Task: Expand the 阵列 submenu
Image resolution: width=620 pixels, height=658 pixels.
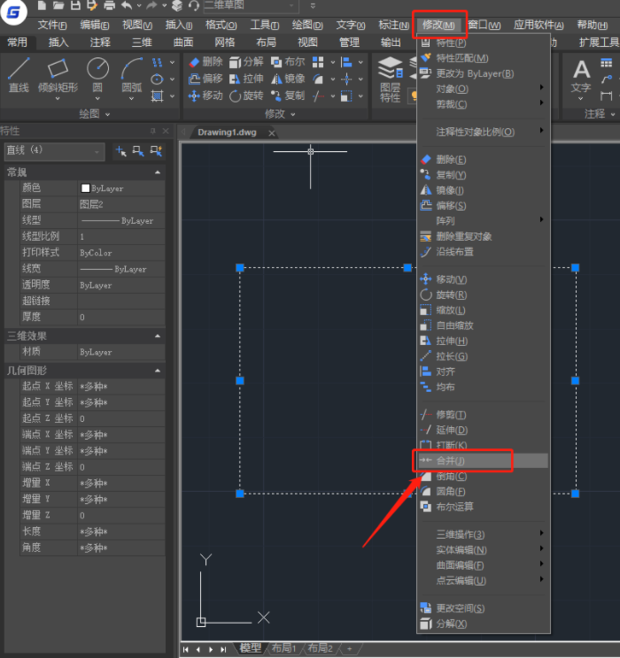Action: [483, 221]
